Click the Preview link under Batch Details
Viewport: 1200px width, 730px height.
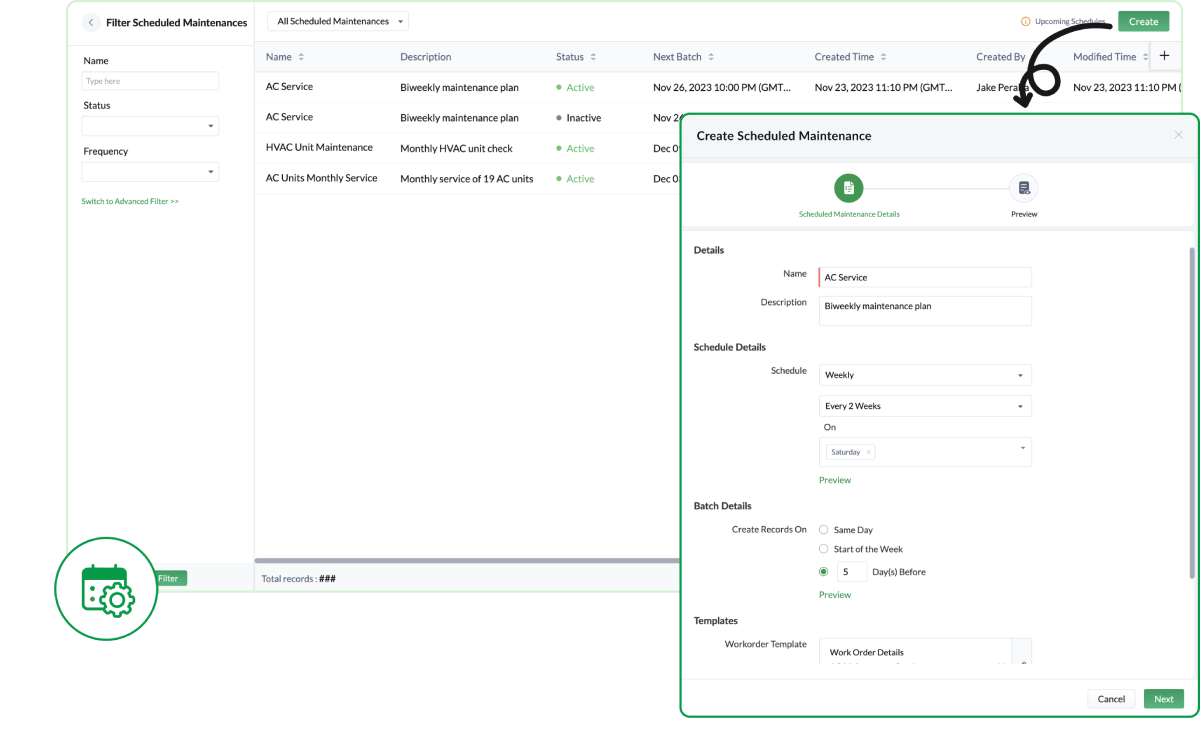coord(834,594)
